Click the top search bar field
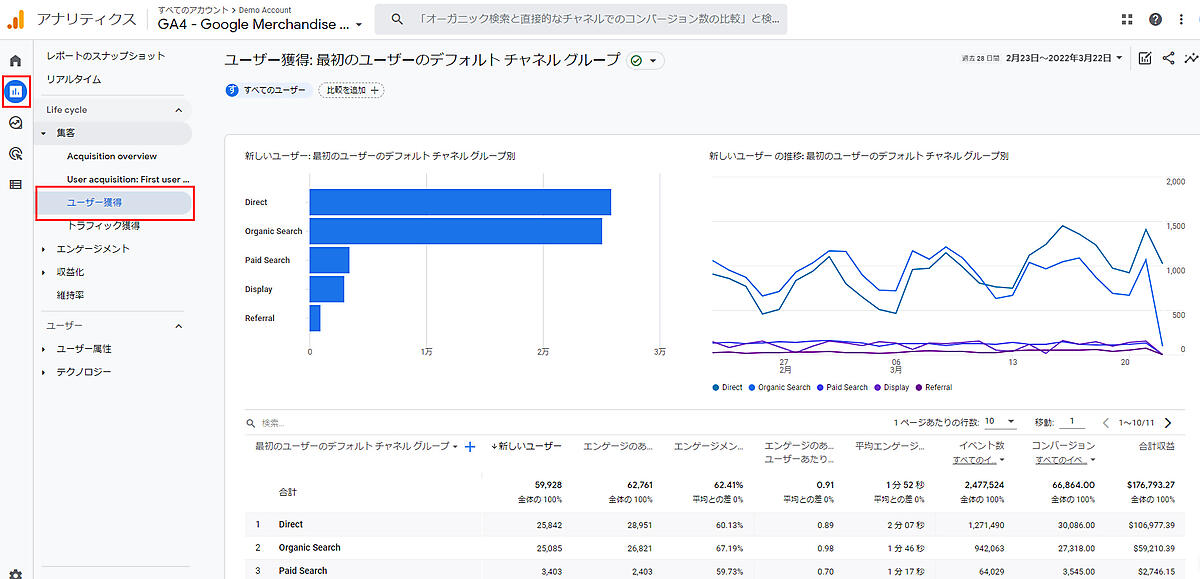1200x579 pixels. (x=580, y=19)
